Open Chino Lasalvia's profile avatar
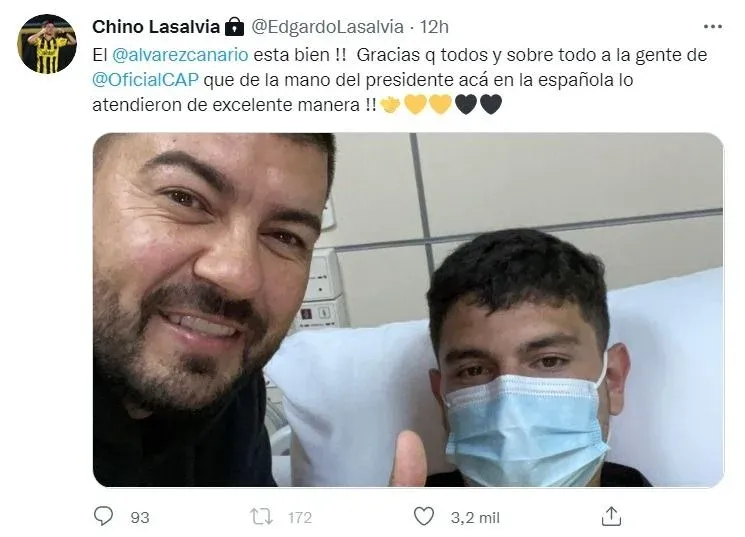Screen dimensions: 745x537 click(47, 44)
